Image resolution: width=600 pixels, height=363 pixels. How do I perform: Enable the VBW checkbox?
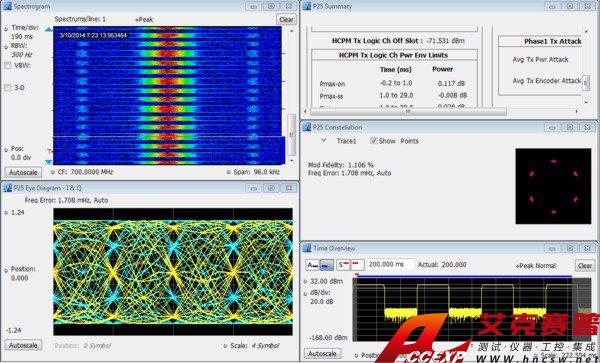pos(8,66)
